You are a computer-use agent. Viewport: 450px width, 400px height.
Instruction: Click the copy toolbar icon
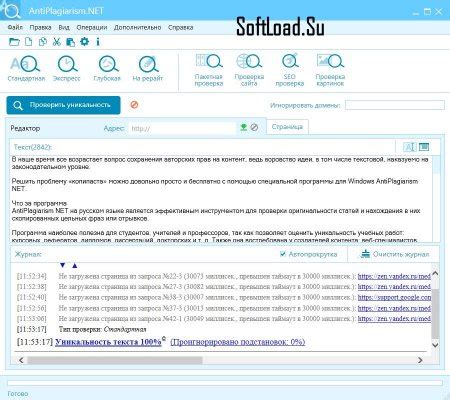point(43,42)
